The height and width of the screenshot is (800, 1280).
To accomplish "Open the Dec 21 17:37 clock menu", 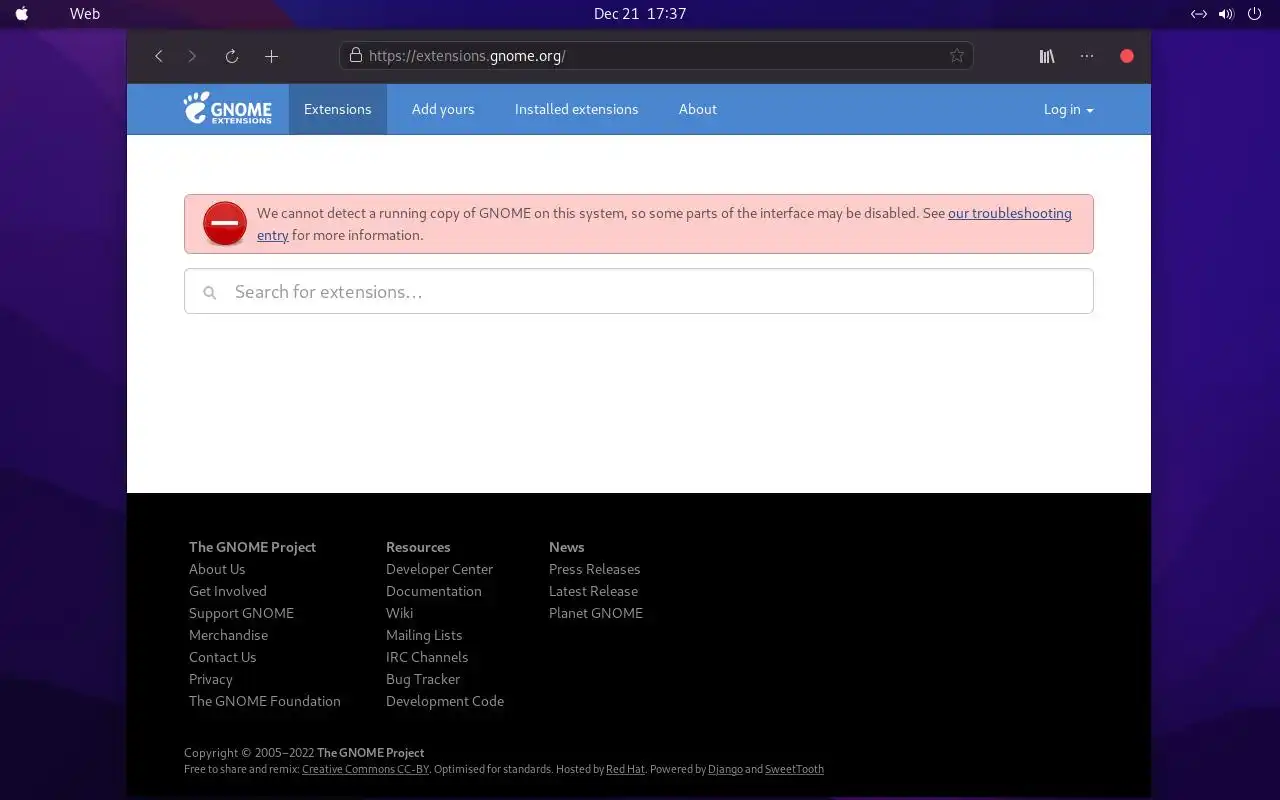I will pos(640,14).
